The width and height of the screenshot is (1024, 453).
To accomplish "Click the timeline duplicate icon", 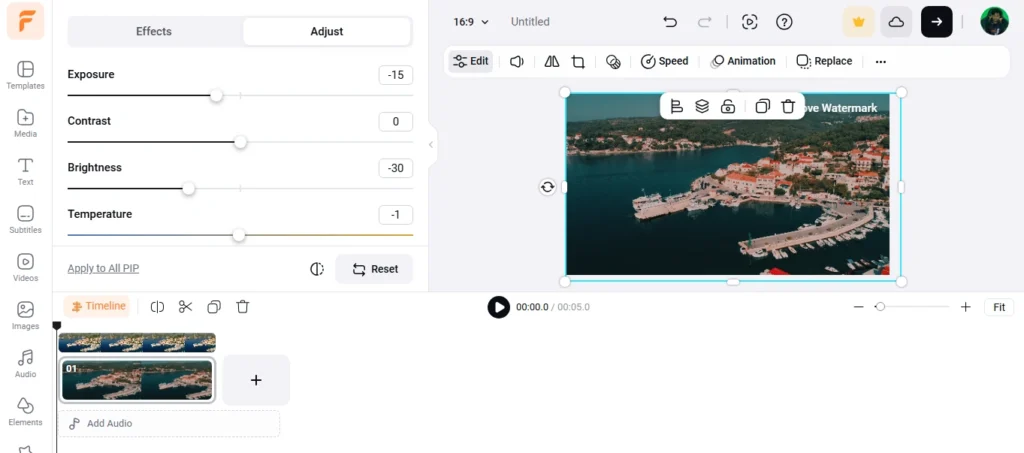I will point(214,307).
